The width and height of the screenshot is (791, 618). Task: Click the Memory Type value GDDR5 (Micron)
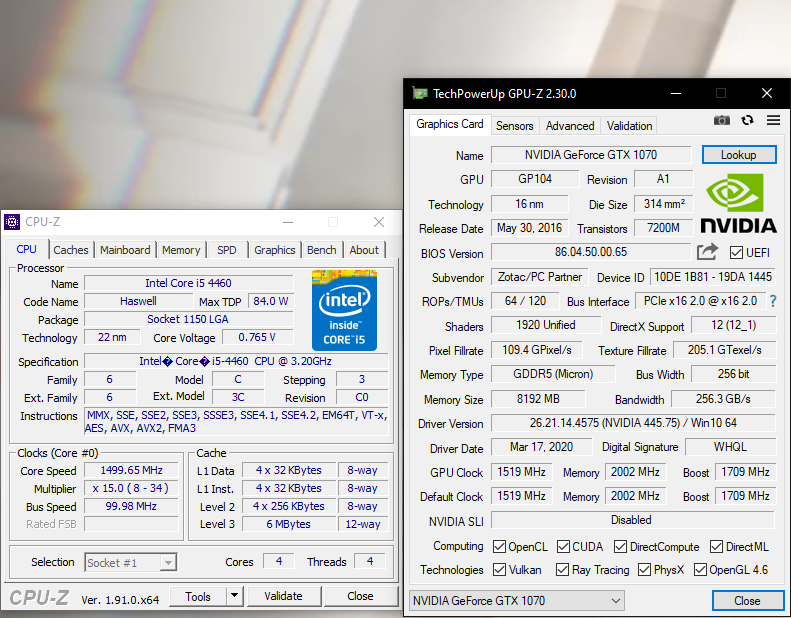click(x=553, y=374)
